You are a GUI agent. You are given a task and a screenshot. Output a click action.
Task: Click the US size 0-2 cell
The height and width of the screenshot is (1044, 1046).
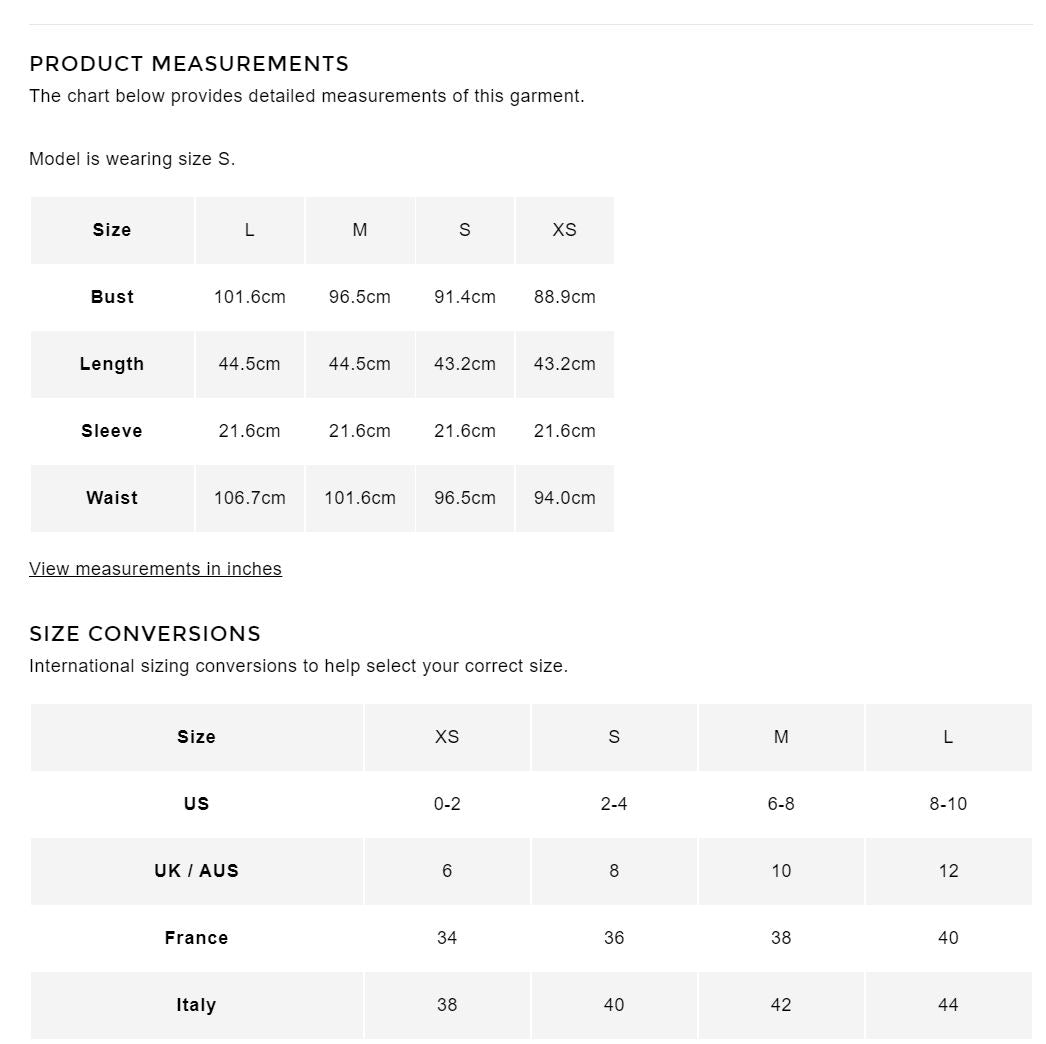(x=447, y=804)
